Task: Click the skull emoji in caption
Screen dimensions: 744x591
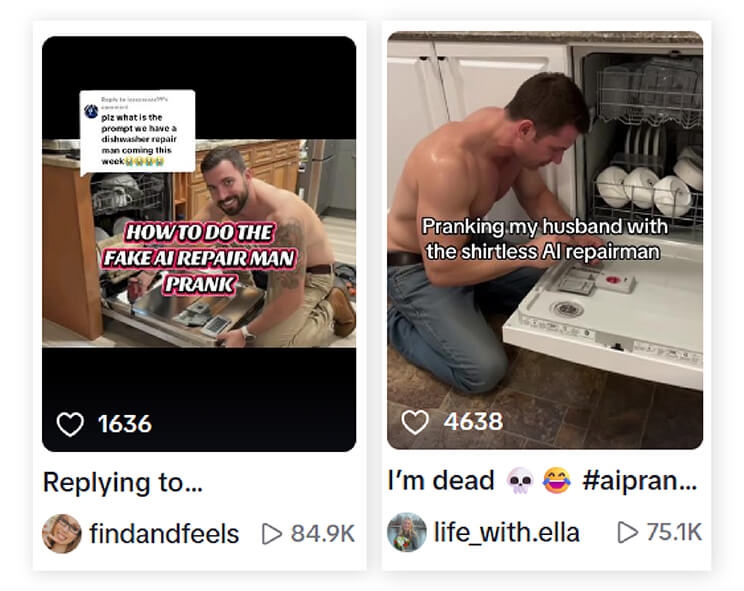Action: pos(520,480)
